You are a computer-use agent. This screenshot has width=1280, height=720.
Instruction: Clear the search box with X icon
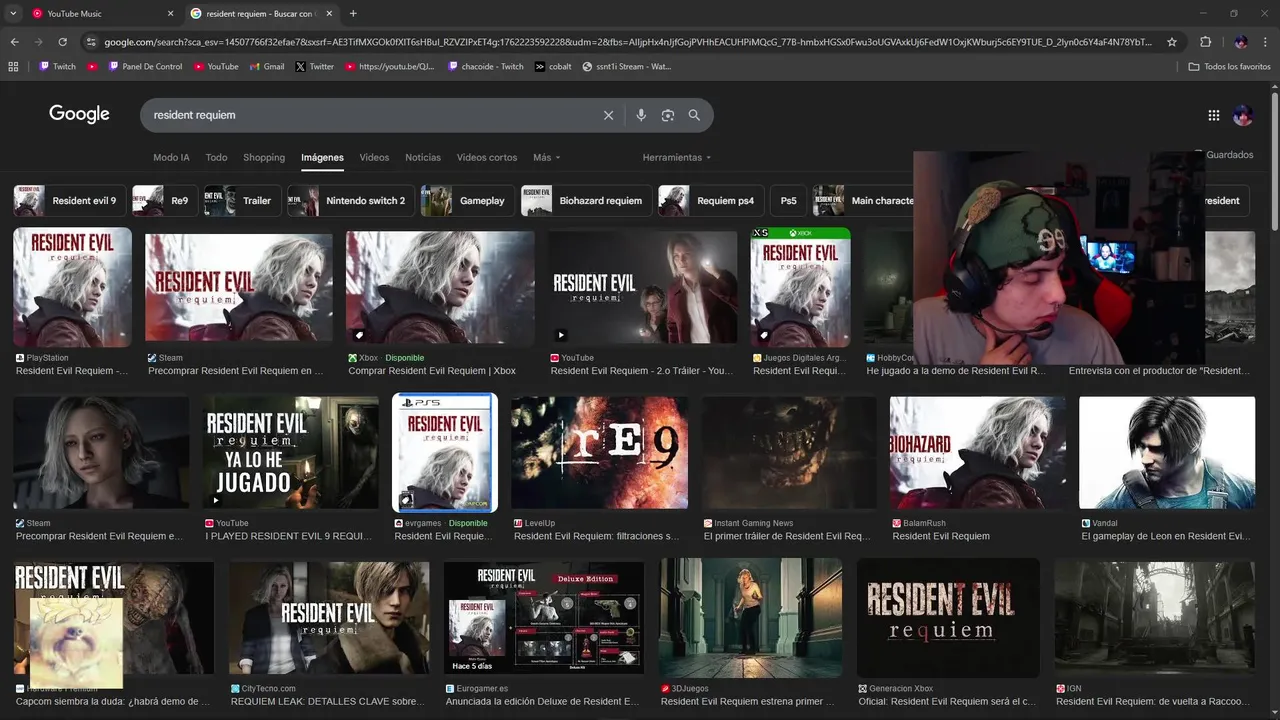click(x=608, y=115)
